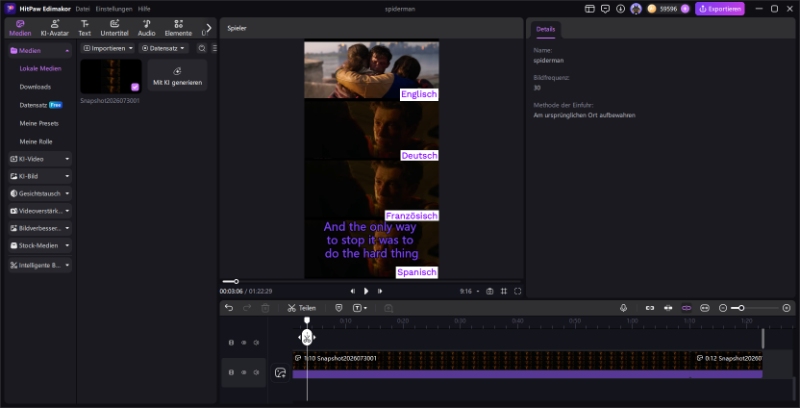Open the Hilfe menu
Image resolution: width=800 pixels, height=408 pixels.
(144, 9)
